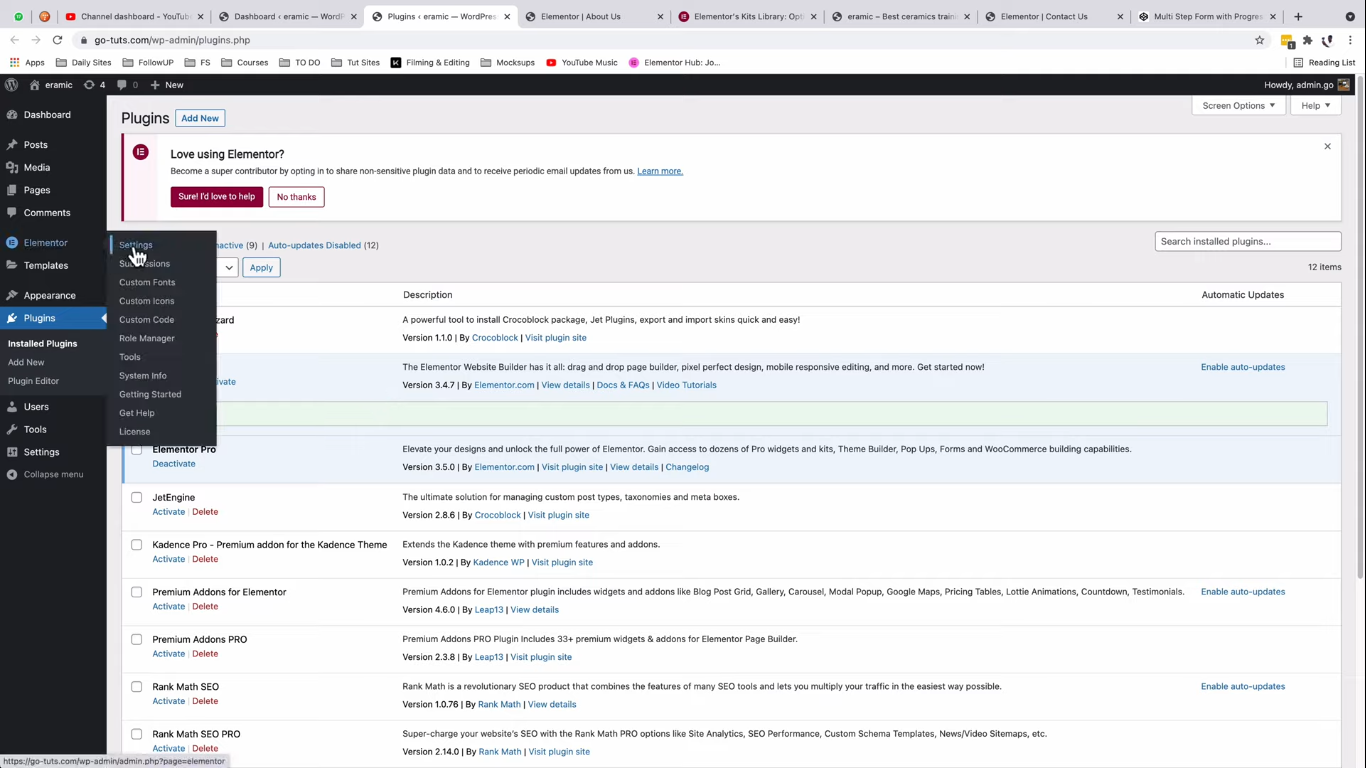Choose License in the Elementor flyout
This screenshot has width=1366, height=768.
(135, 432)
